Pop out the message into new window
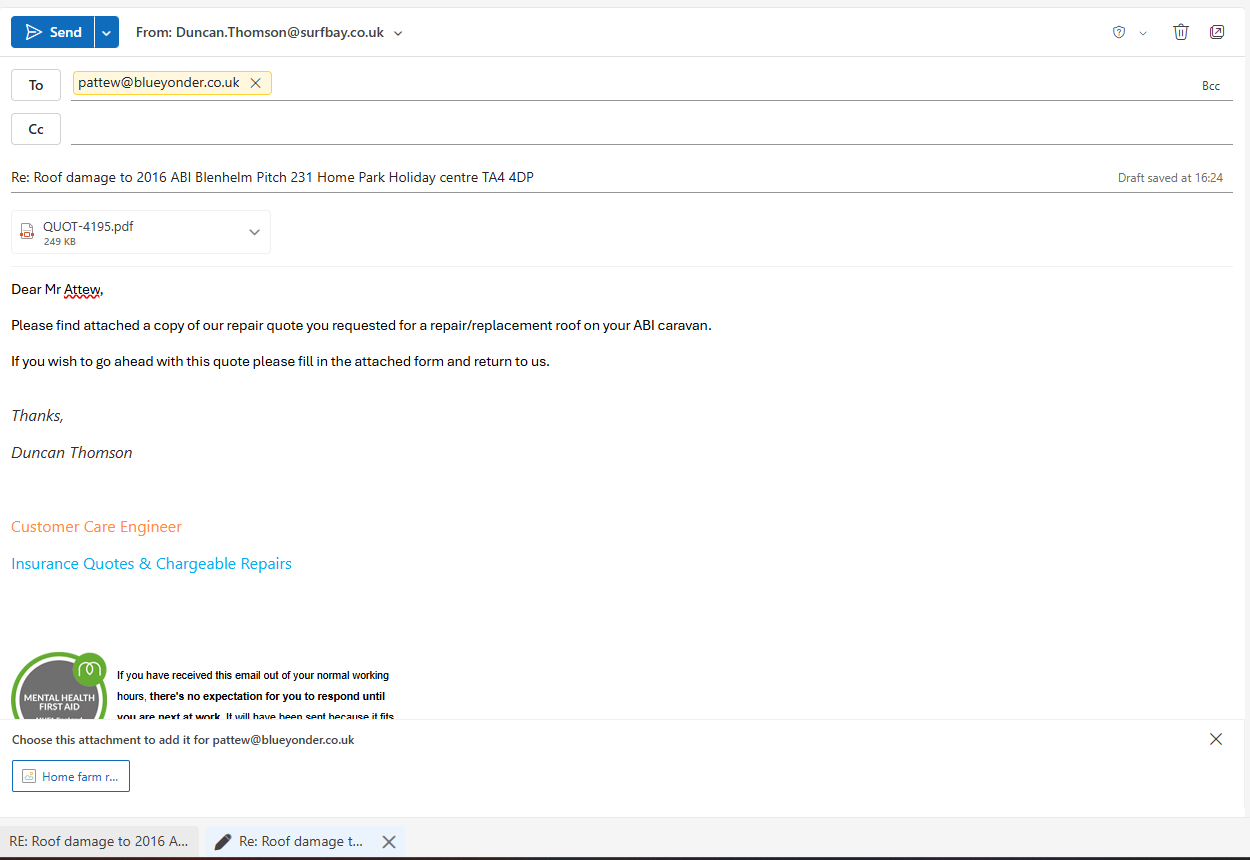The height and width of the screenshot is (860, 1250). pos(1217,32)
